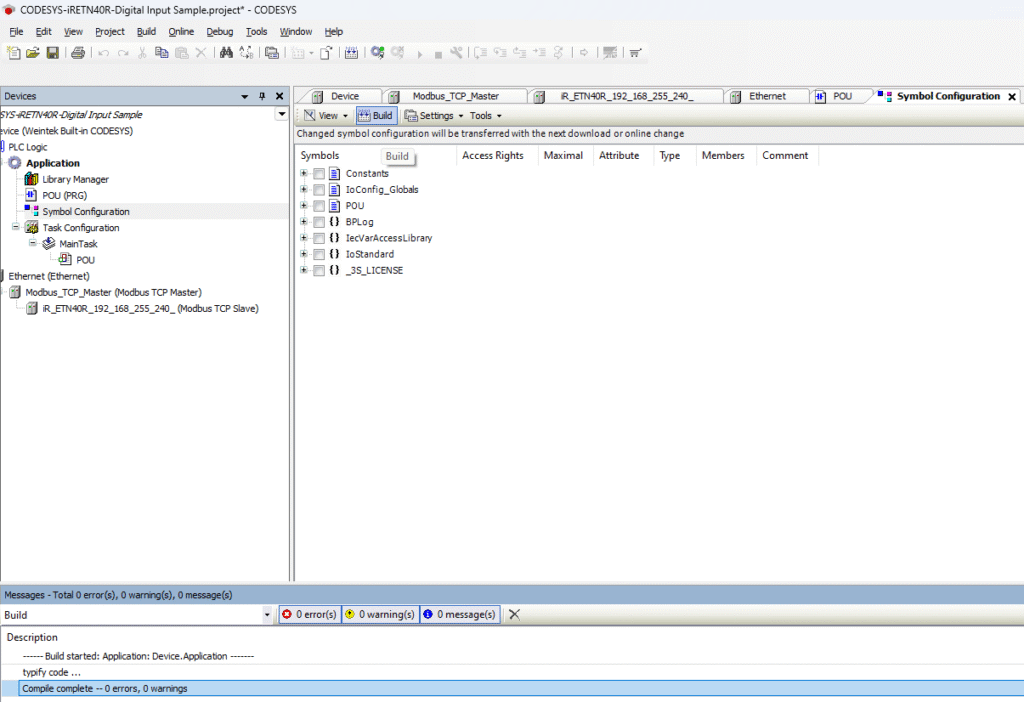Open the Devices panel dropdown arrow

coord(245,96)
